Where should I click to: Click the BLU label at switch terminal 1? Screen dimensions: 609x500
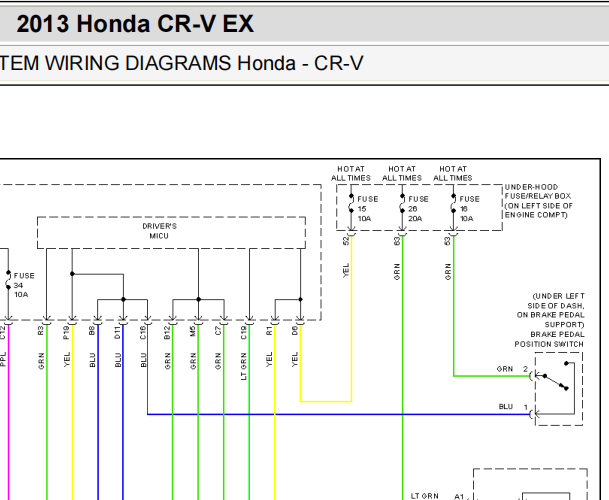(506, 407)
